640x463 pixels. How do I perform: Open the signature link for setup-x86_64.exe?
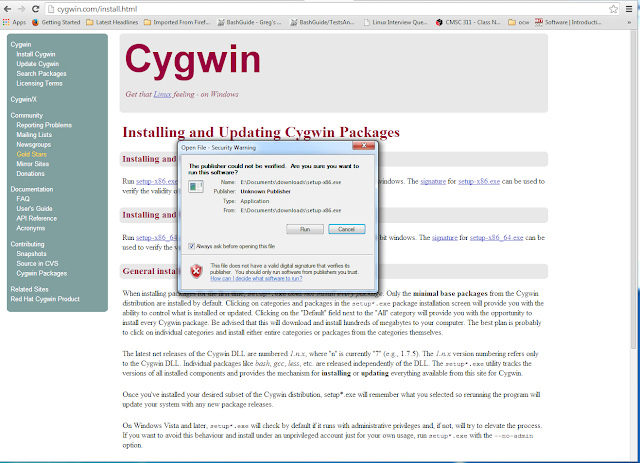(x=444, y=238)
